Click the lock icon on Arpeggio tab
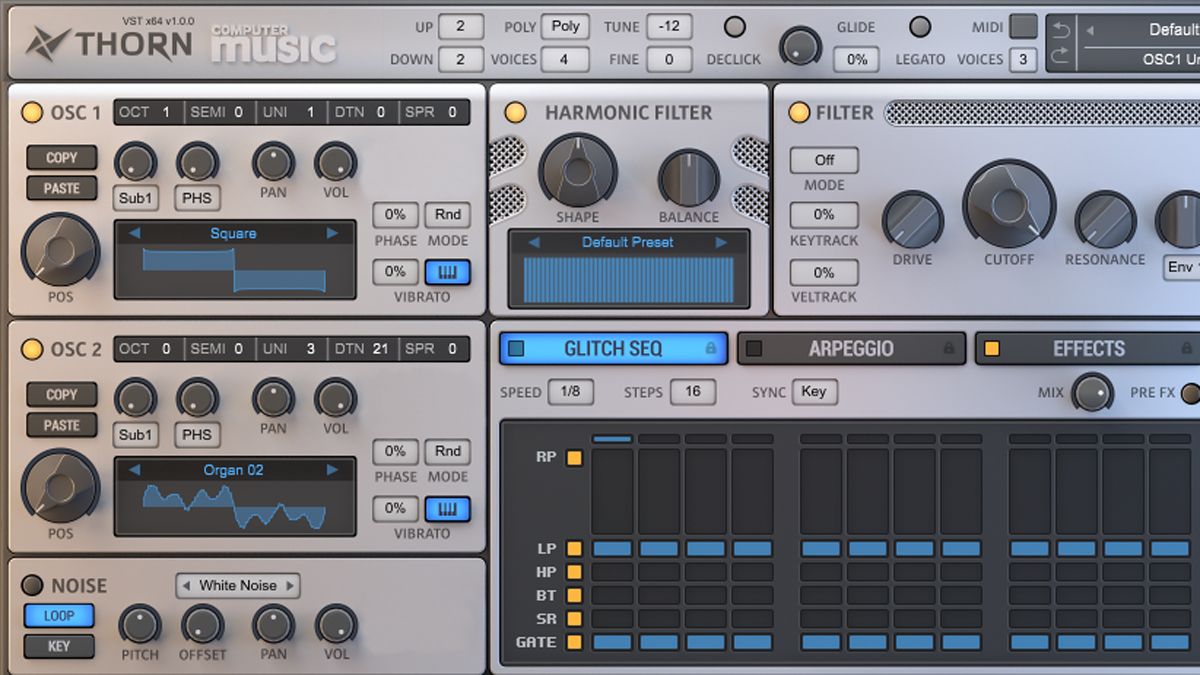The height and width of the screenshot is (675, 1200). [x=948, y=349]
